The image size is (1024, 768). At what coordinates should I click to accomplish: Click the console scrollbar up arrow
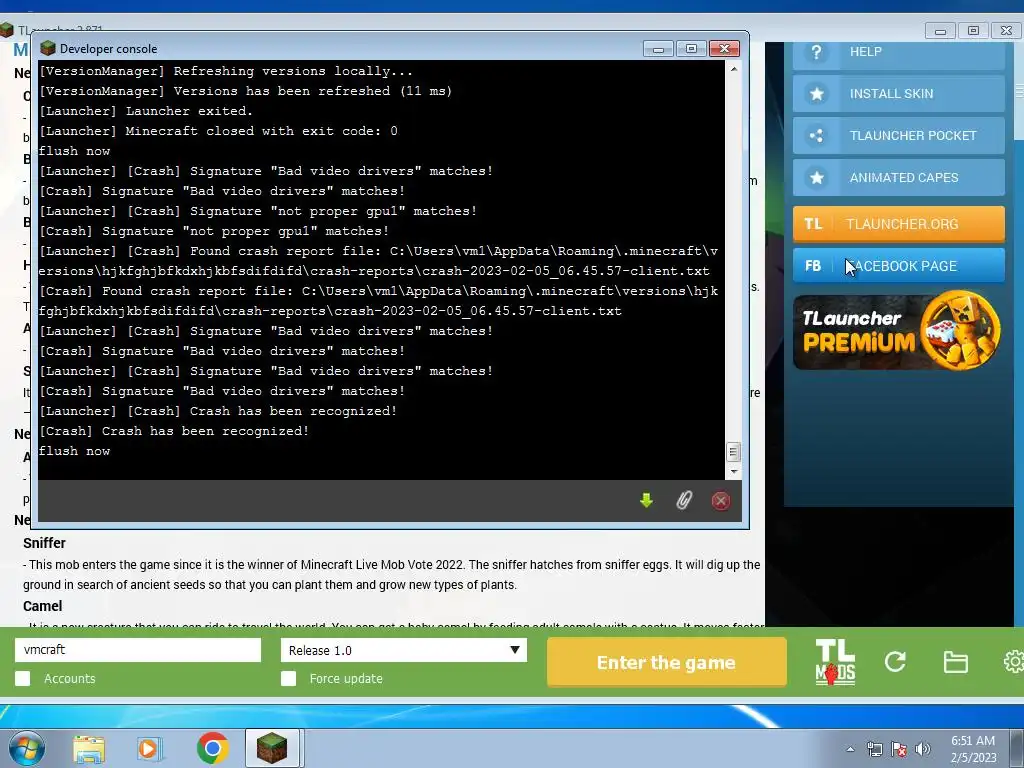point(733,69)
